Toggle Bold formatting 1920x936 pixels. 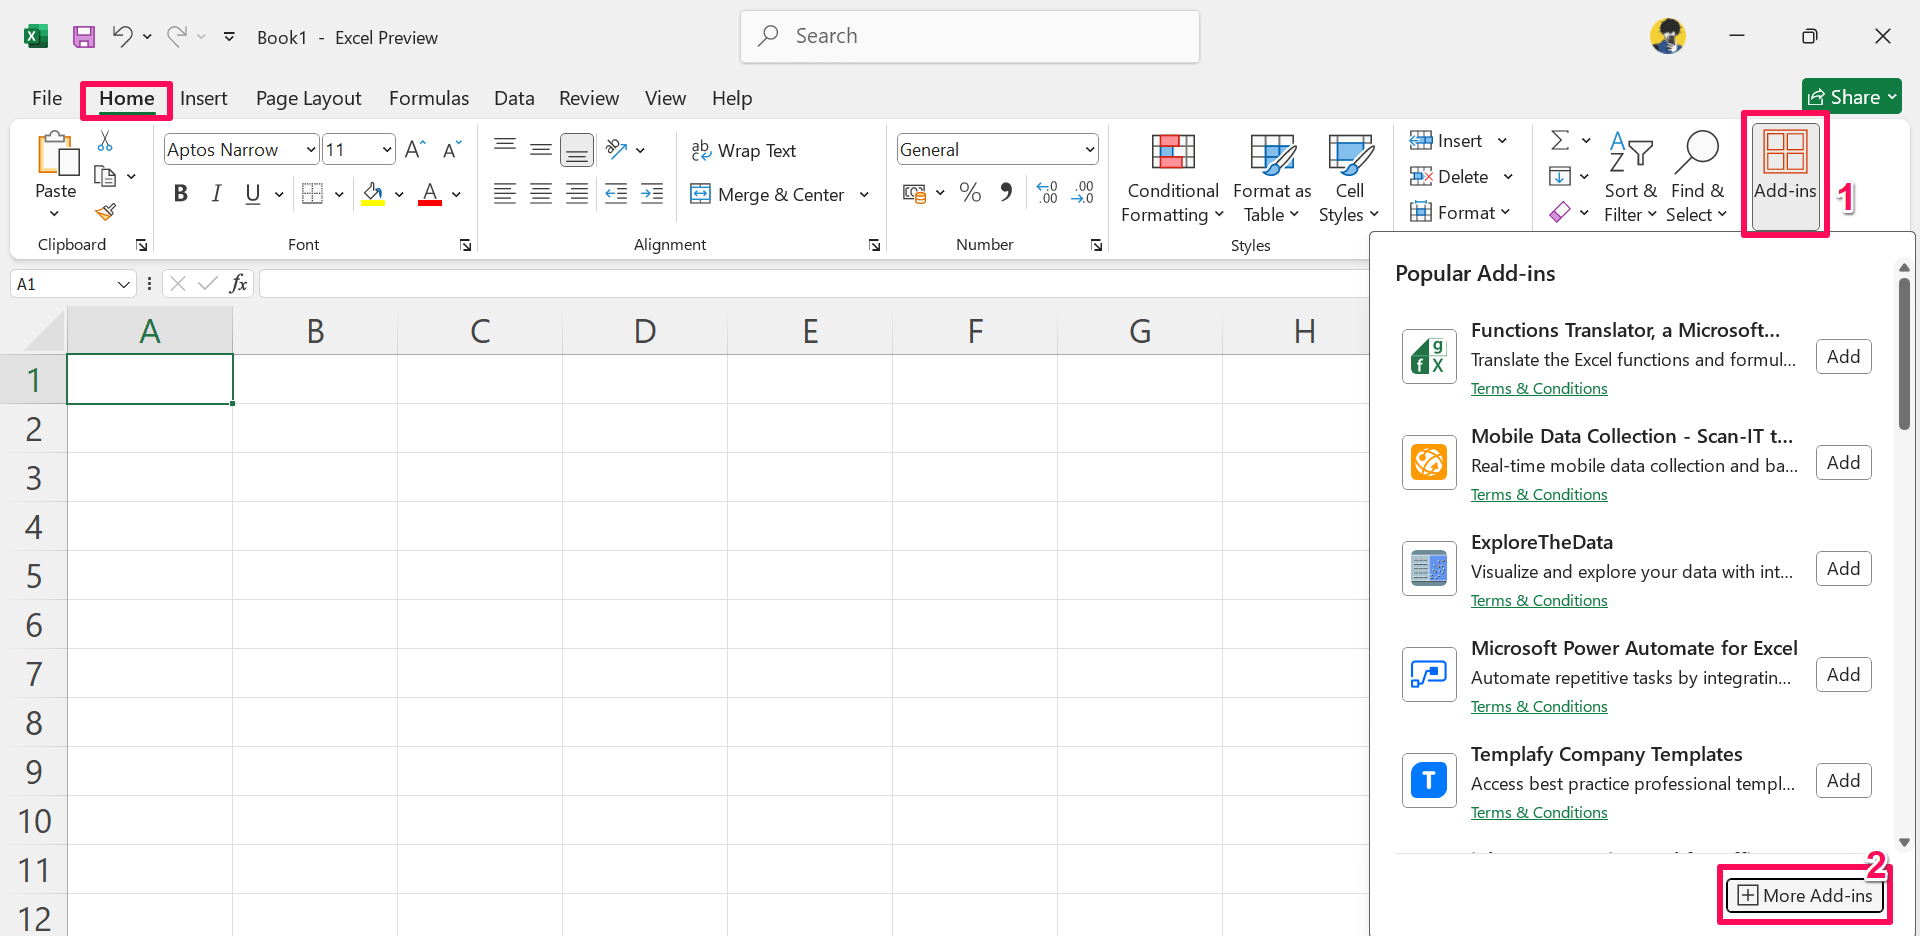[181, 193]
